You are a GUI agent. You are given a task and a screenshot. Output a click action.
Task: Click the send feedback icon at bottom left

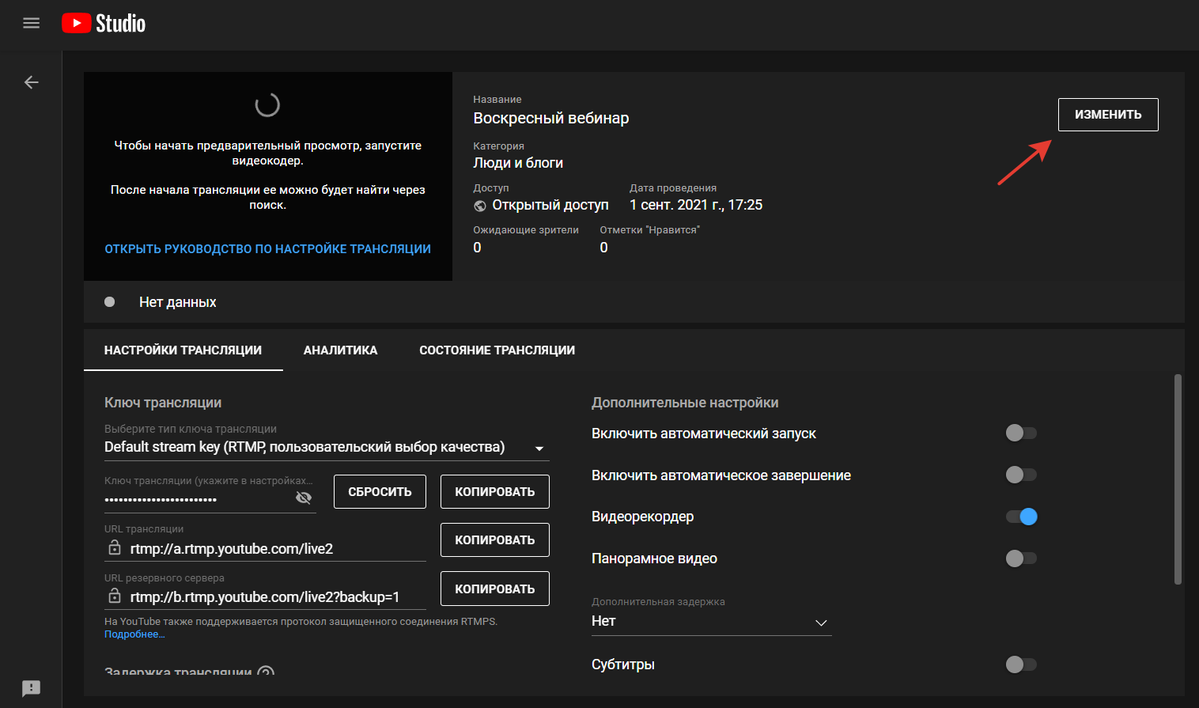tap(31, 688)
